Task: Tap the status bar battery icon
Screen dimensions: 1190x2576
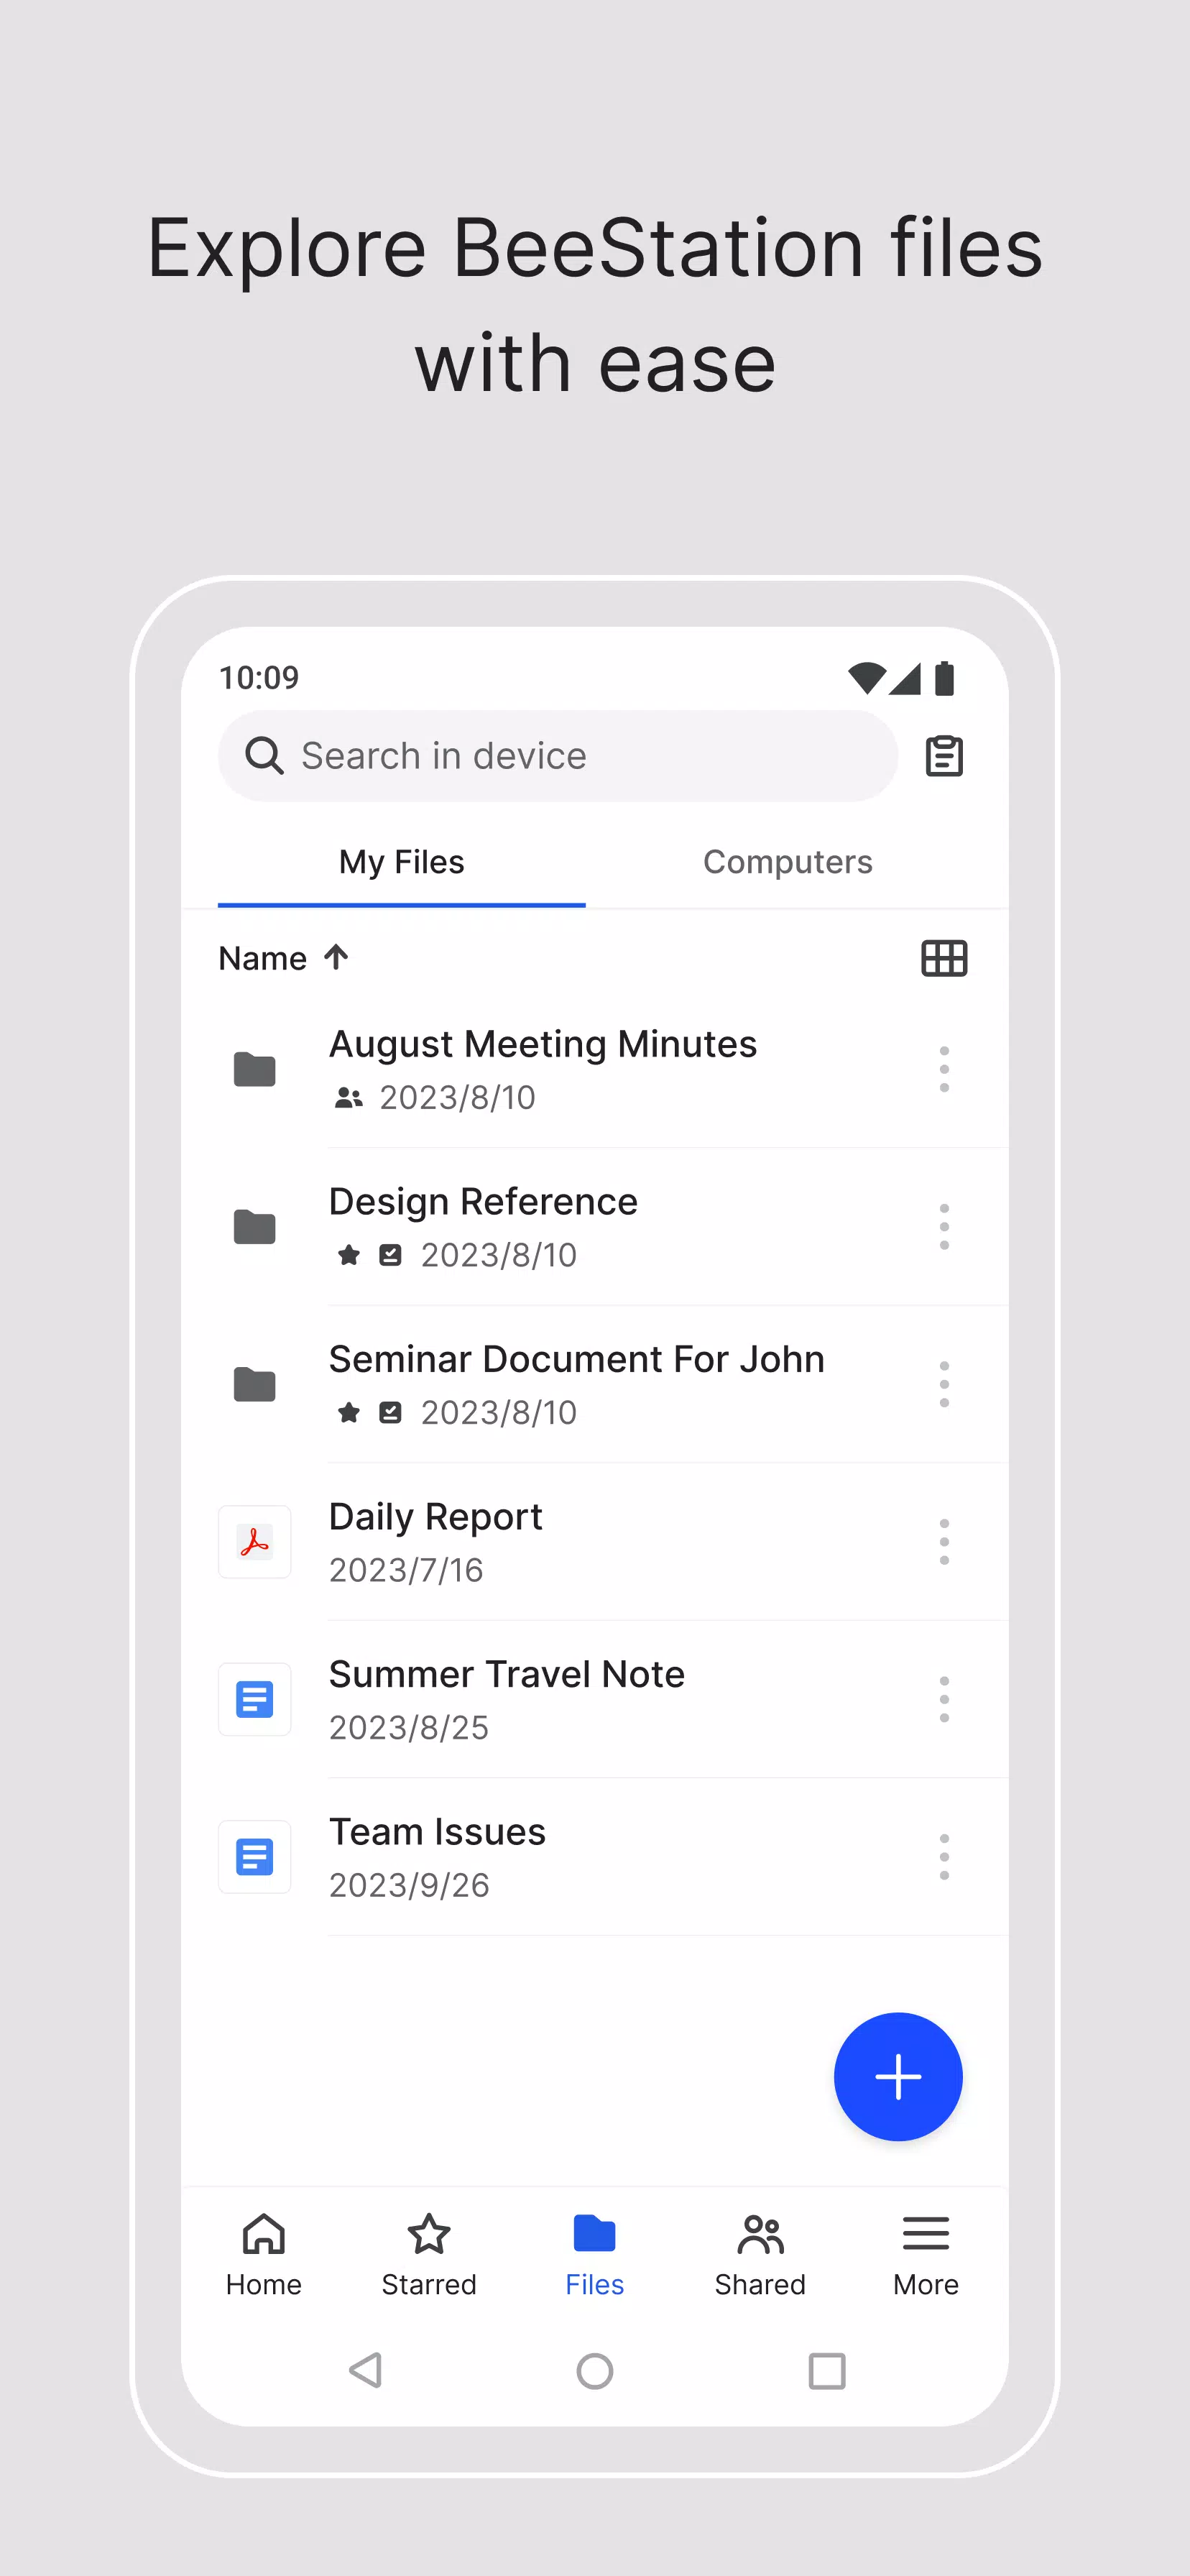Action: (944, 678)
